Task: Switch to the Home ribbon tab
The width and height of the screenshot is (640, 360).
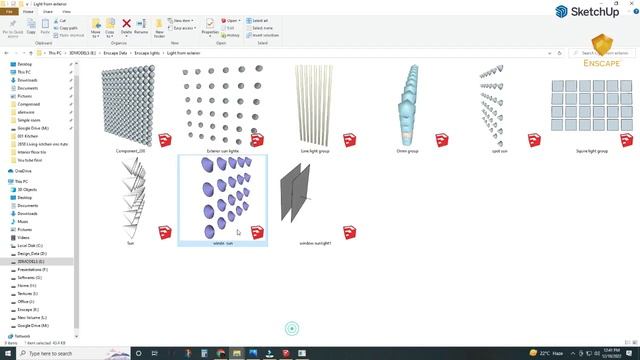Action: pyautogui.click(x=28, y=11)
